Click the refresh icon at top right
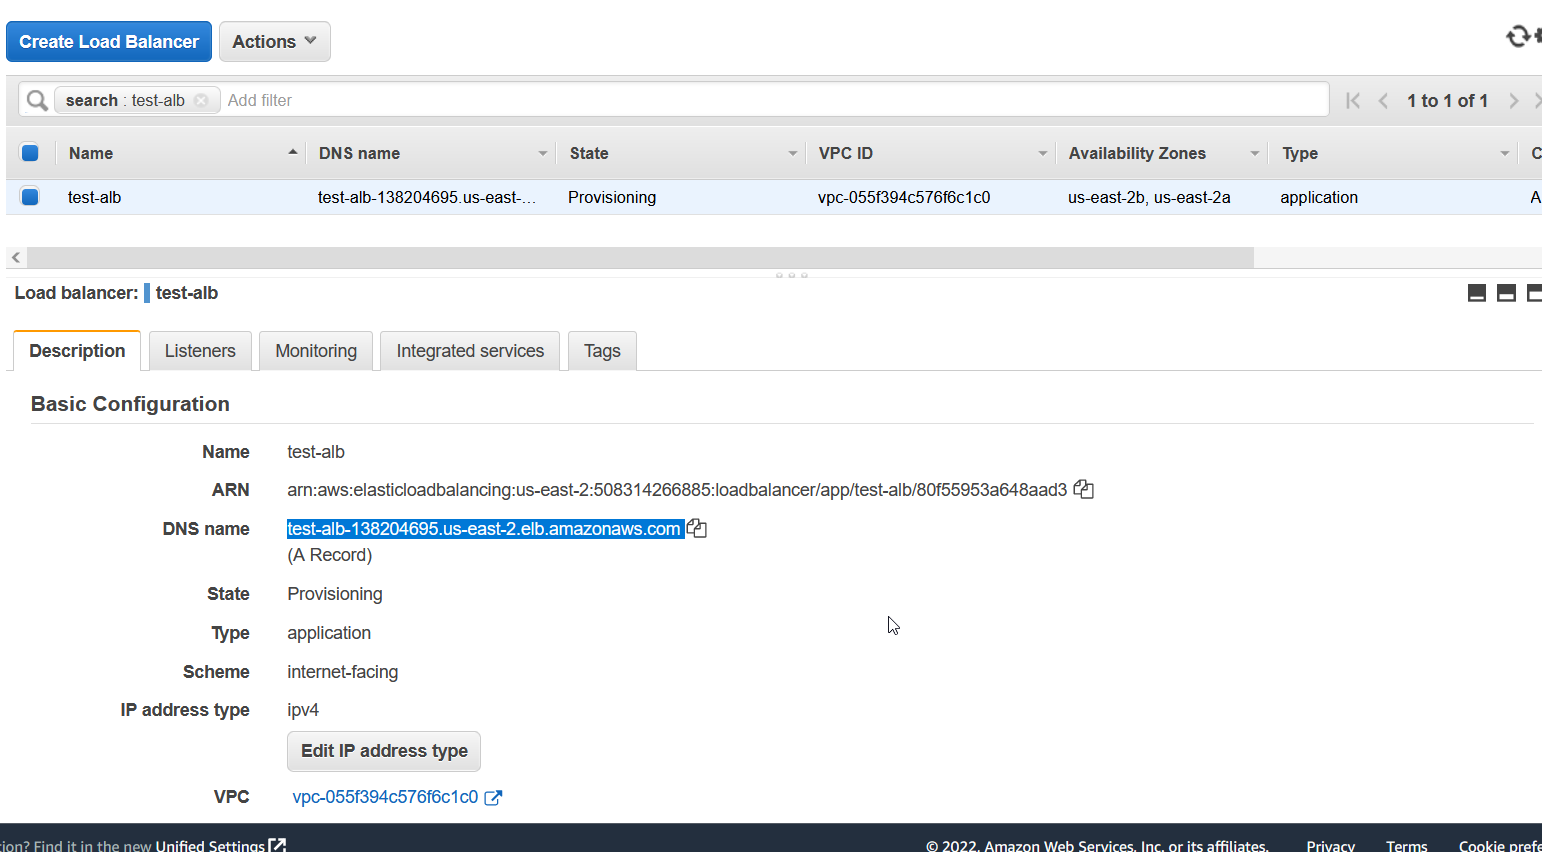The height and width of the screenshot is (852, 1542). (1518, 37)
